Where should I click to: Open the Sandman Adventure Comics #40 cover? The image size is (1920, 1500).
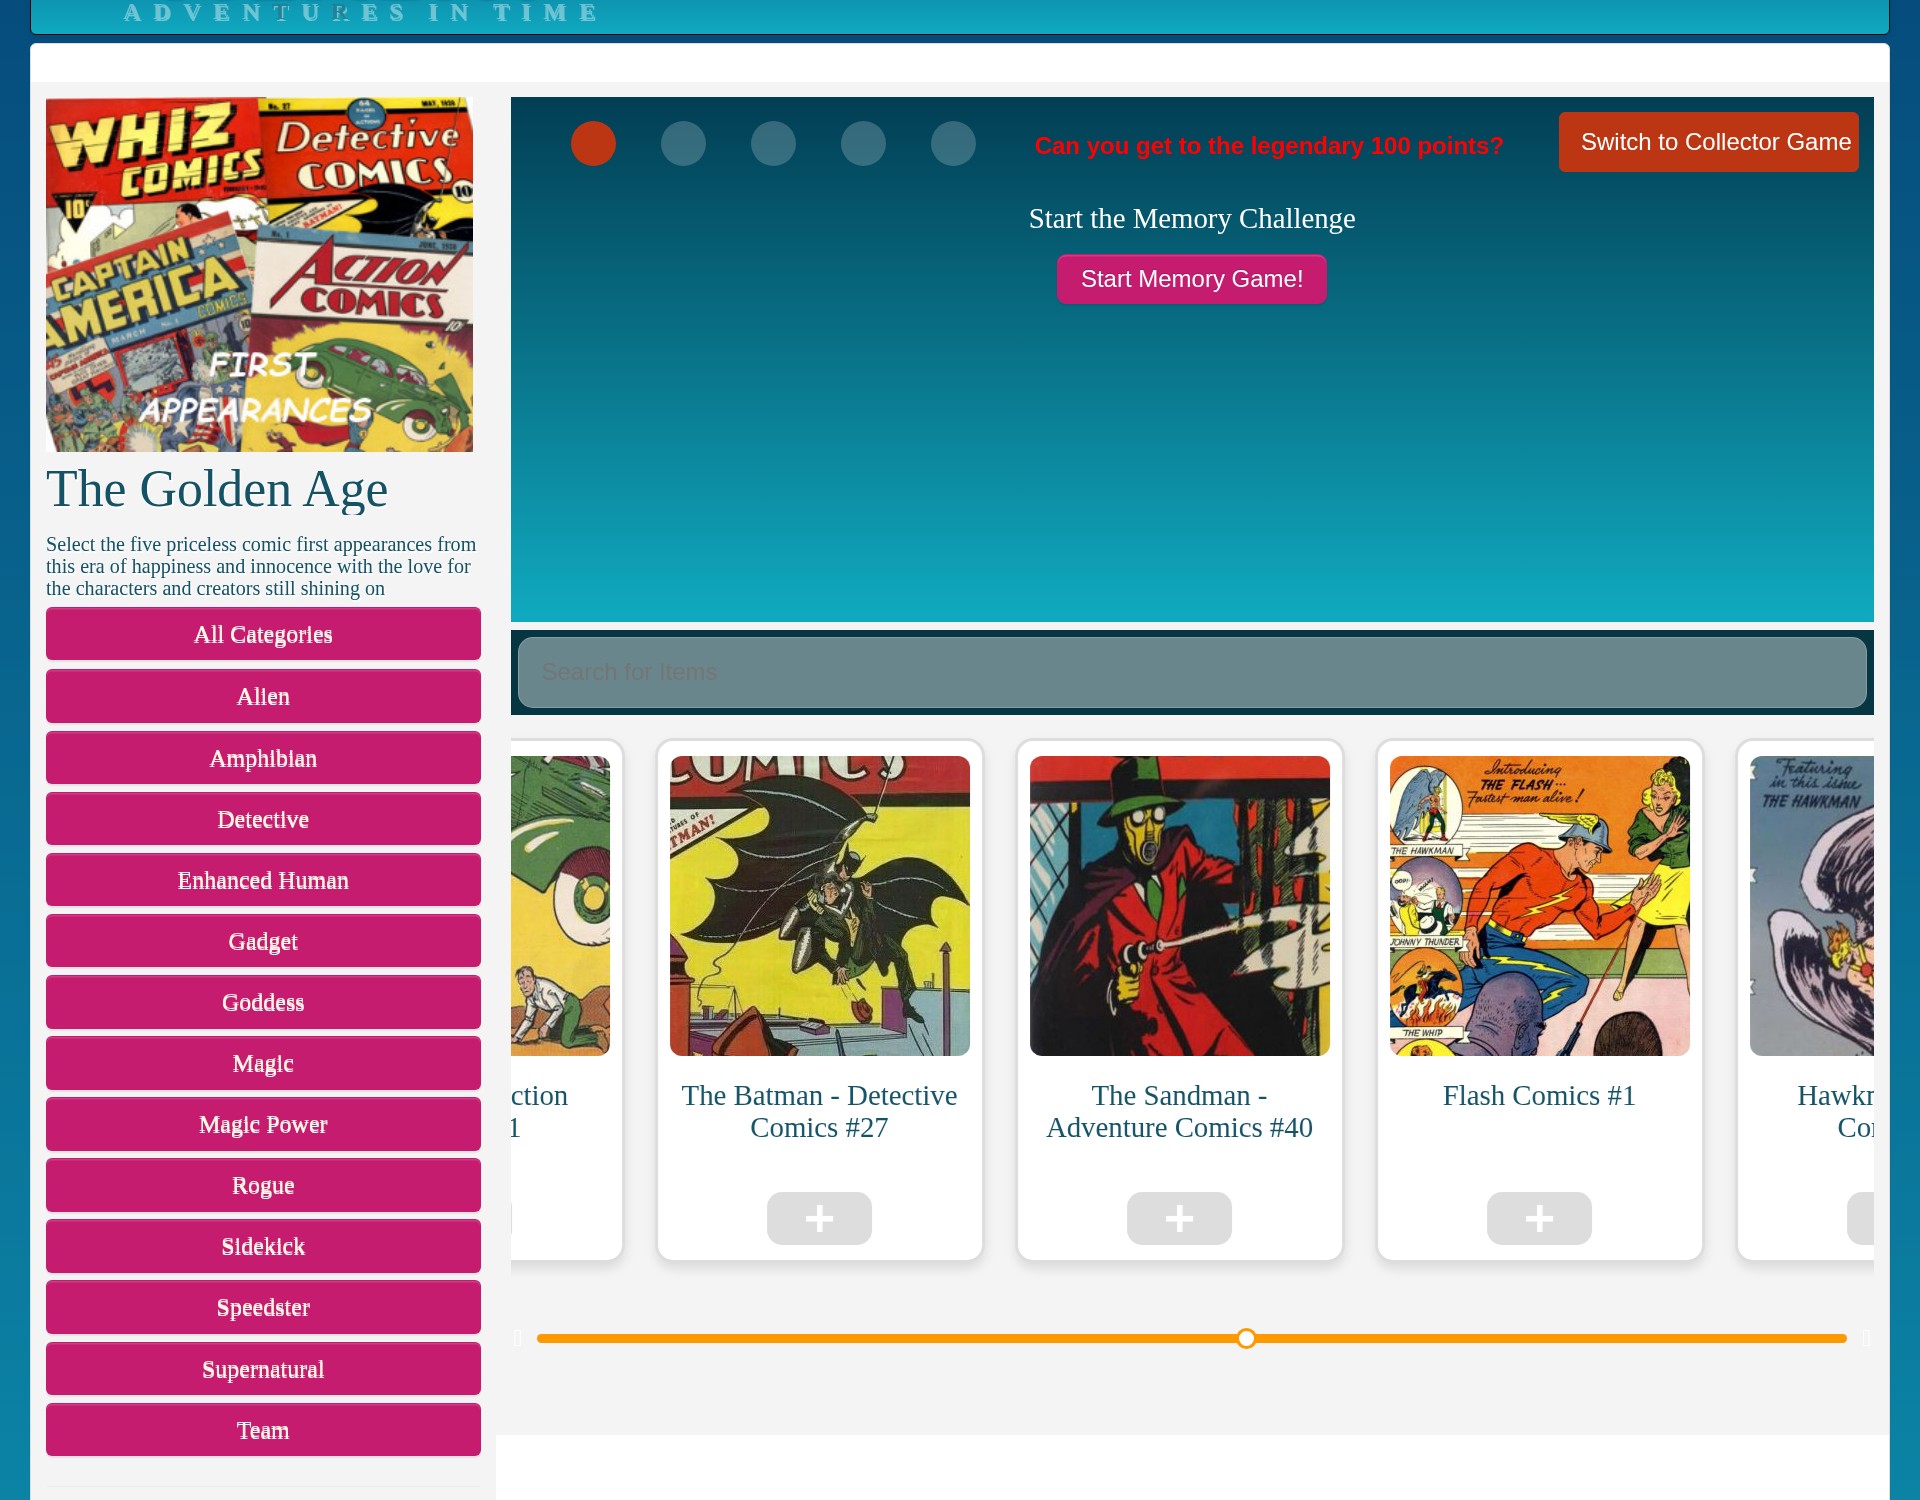1179,906
